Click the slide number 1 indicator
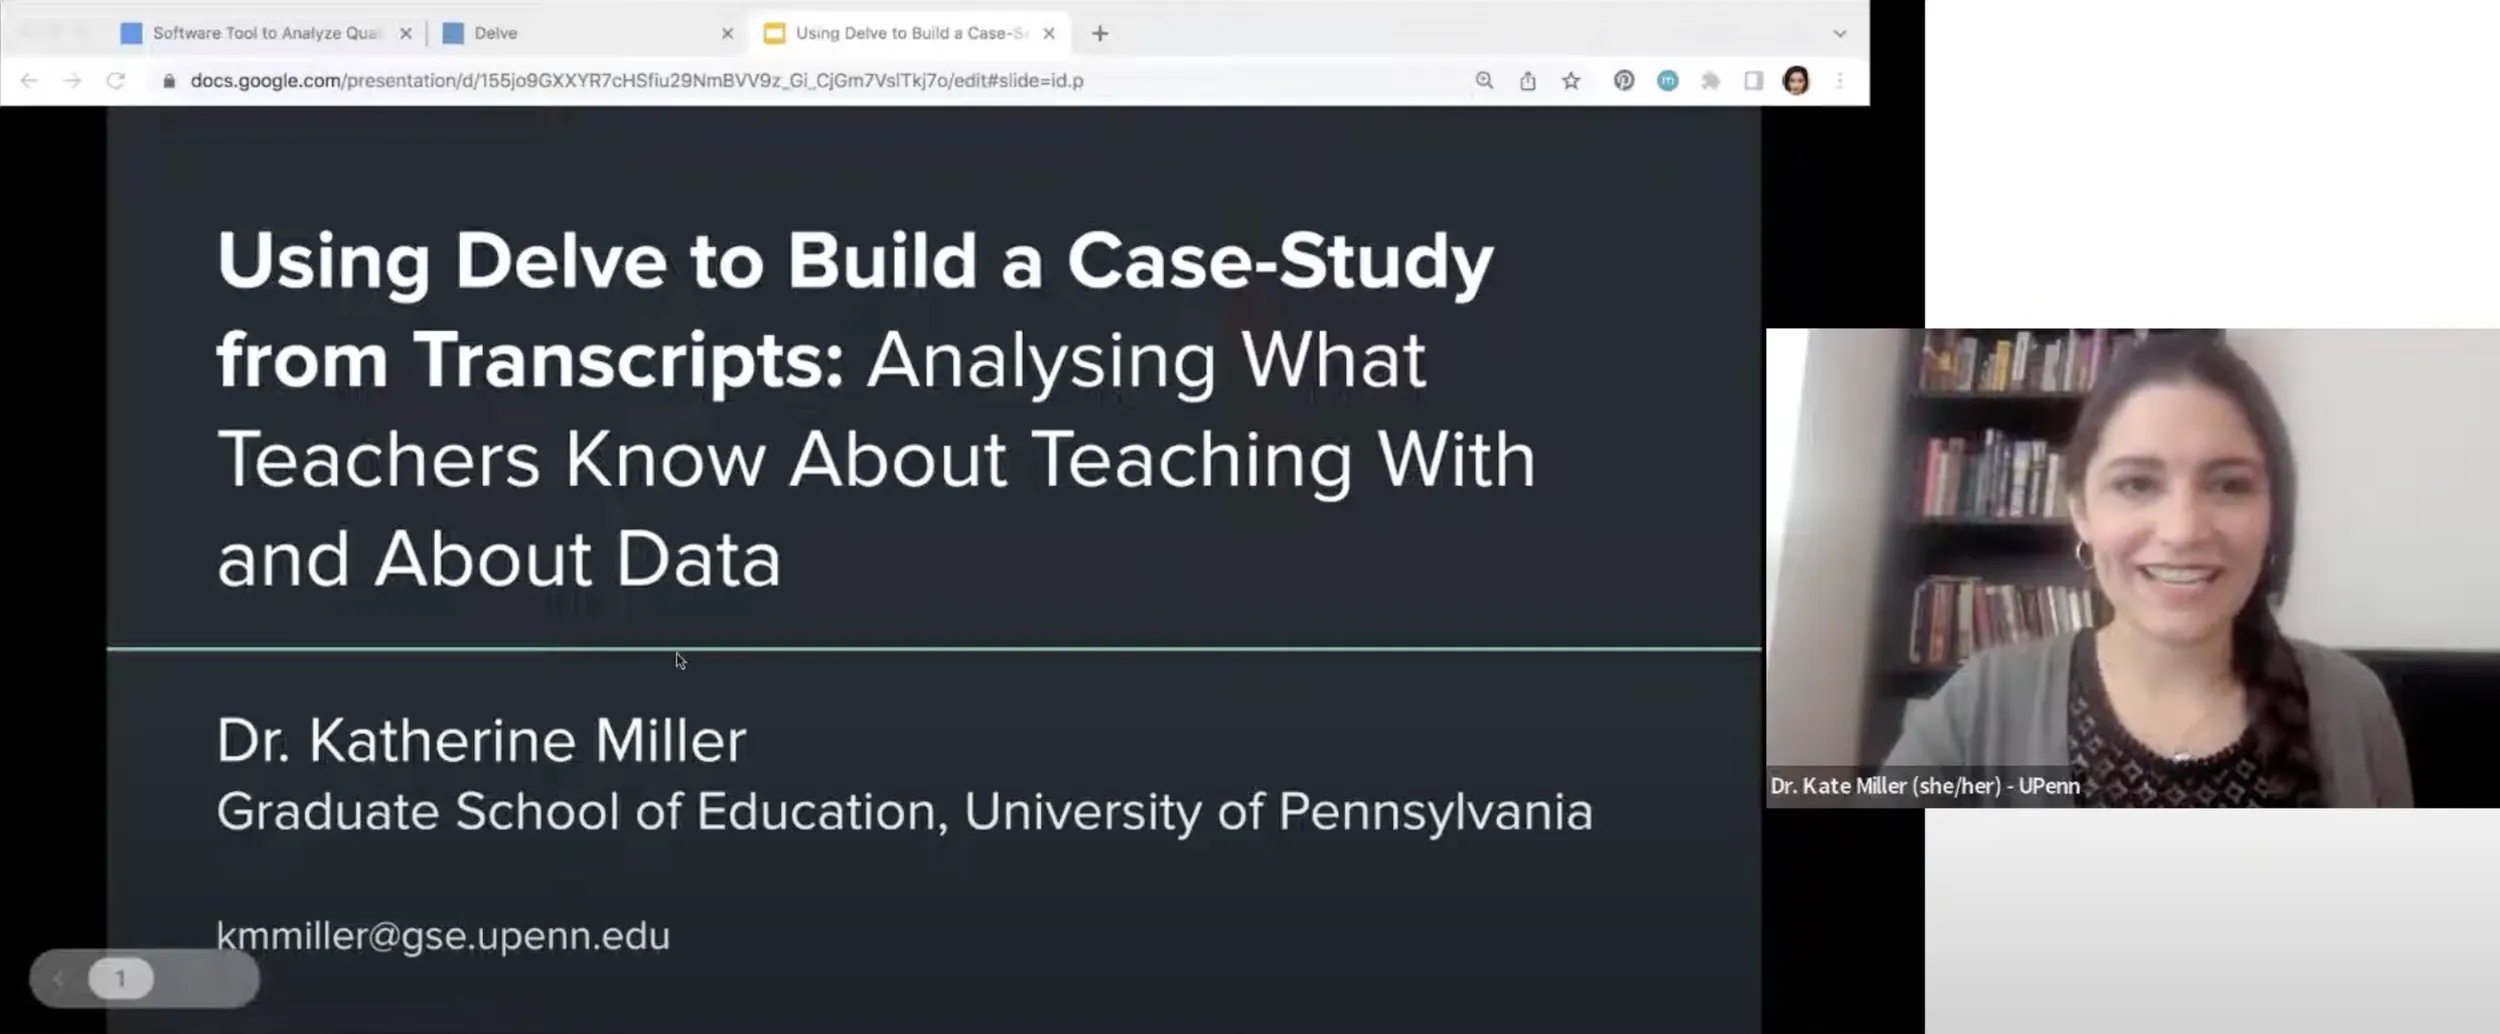This screenshot has width=2500, height=1034. point(120,978)
